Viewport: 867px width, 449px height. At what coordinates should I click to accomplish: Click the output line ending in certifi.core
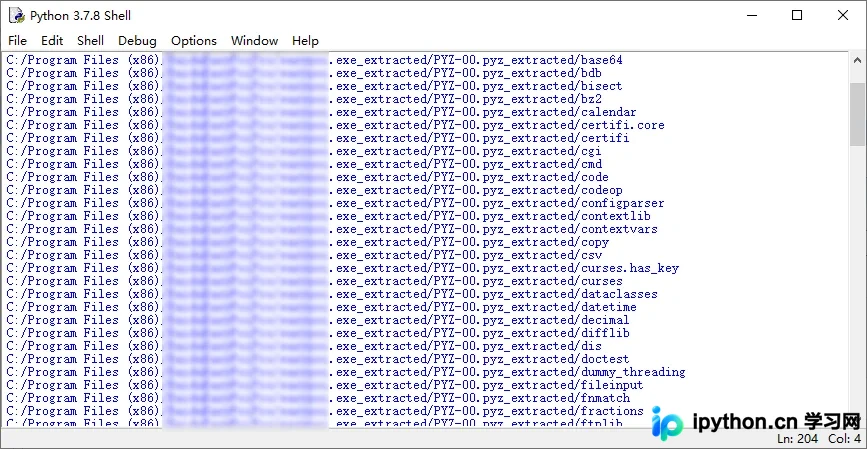(336, 125)
